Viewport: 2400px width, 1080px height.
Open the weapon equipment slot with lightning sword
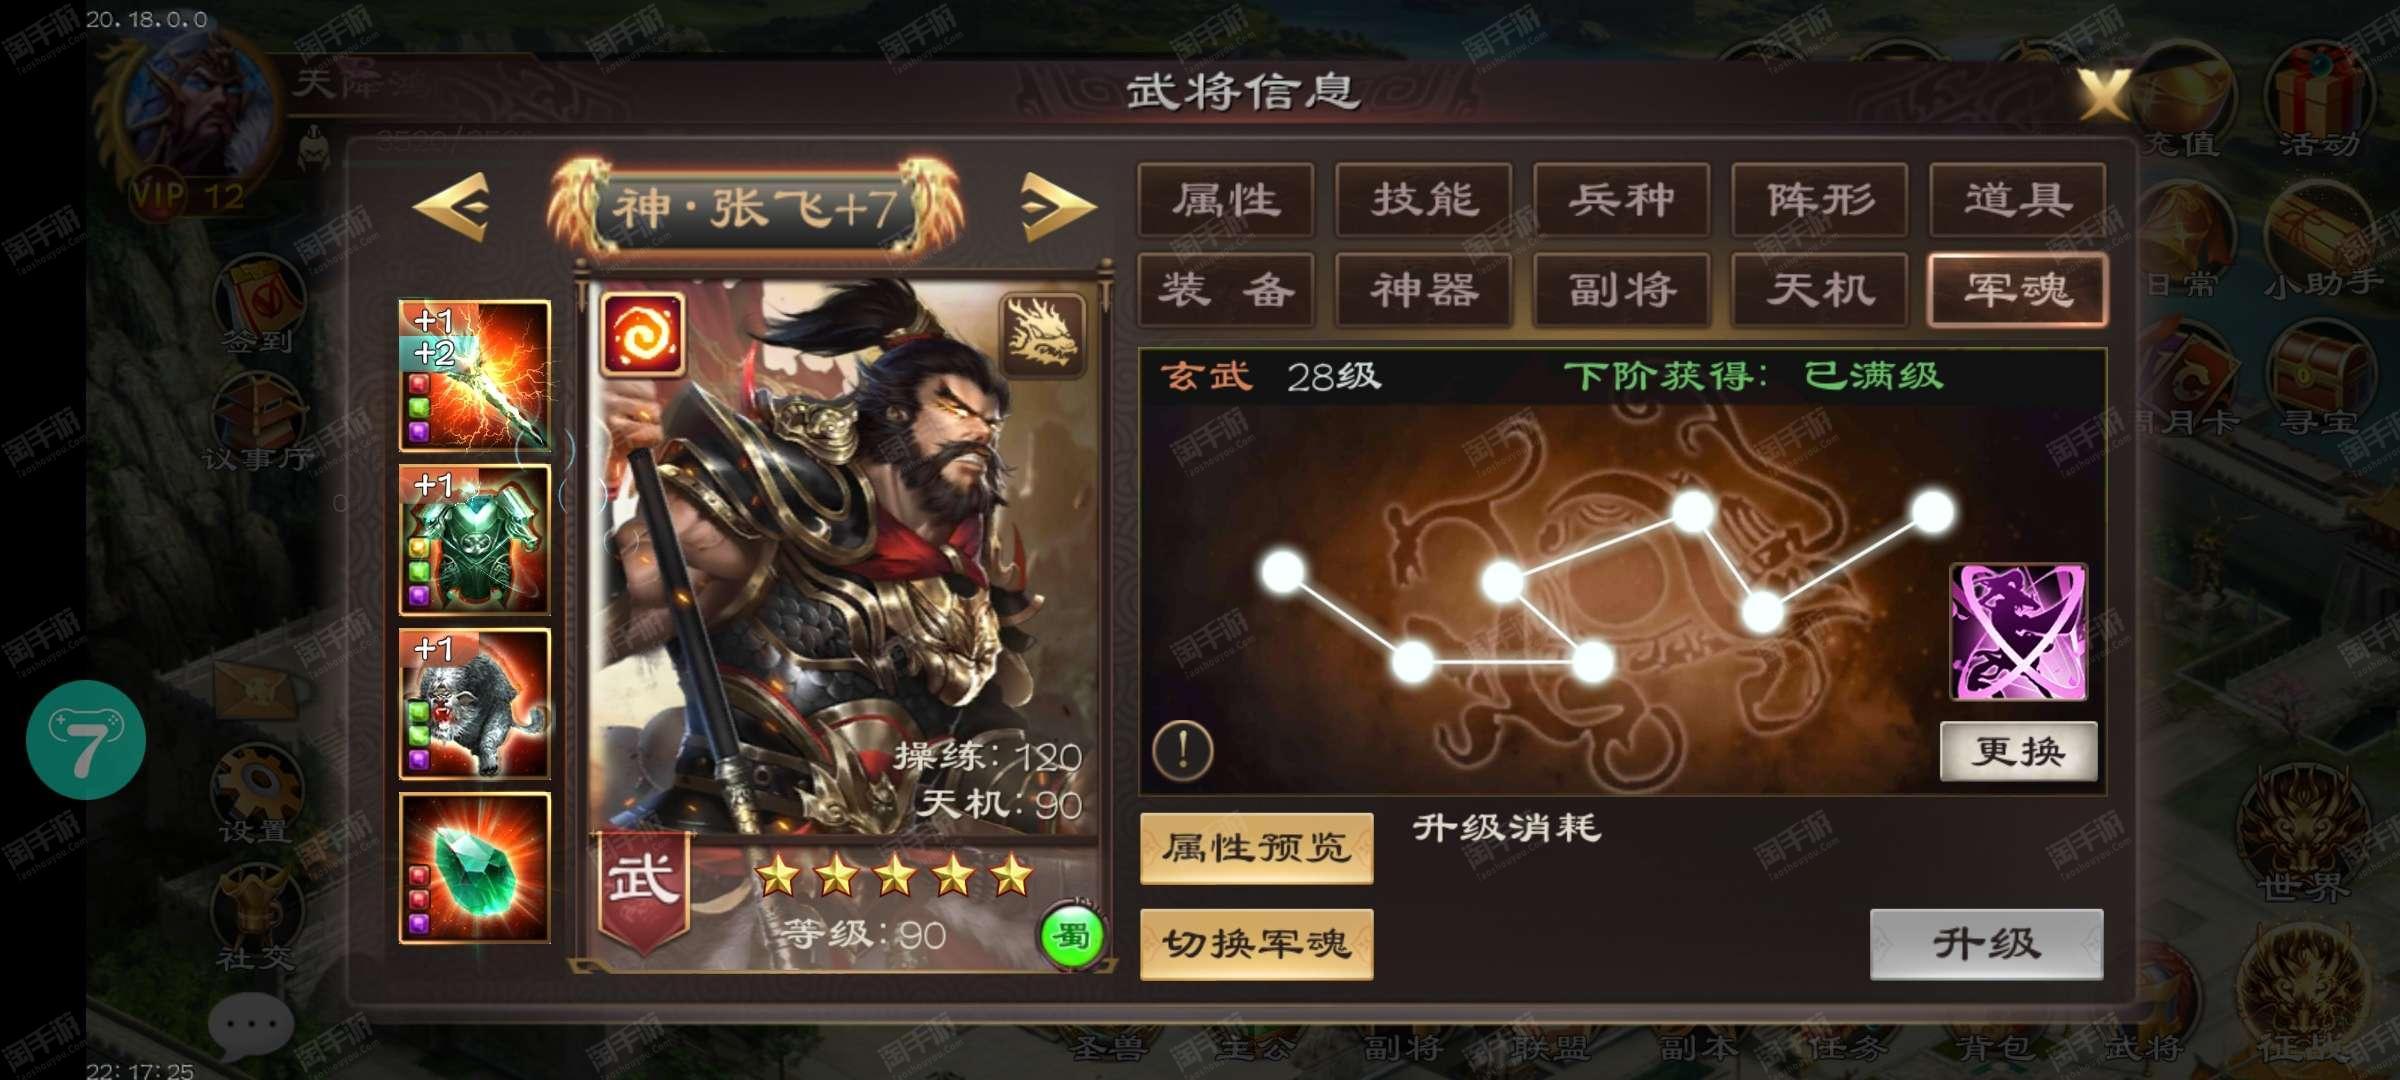click(474, 376)
